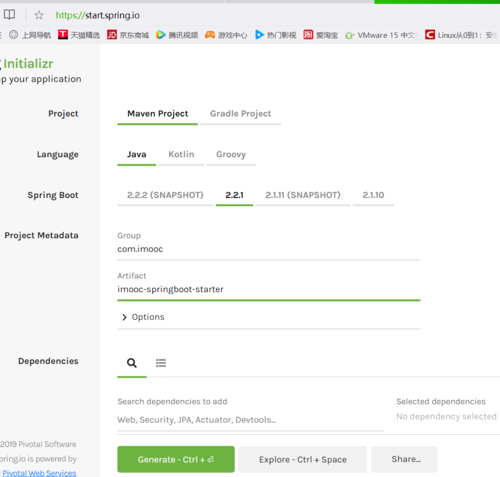This screenshot has height=477, width=500.
Task: Bookmark this page with the star icon
Action: coord(39,15)
